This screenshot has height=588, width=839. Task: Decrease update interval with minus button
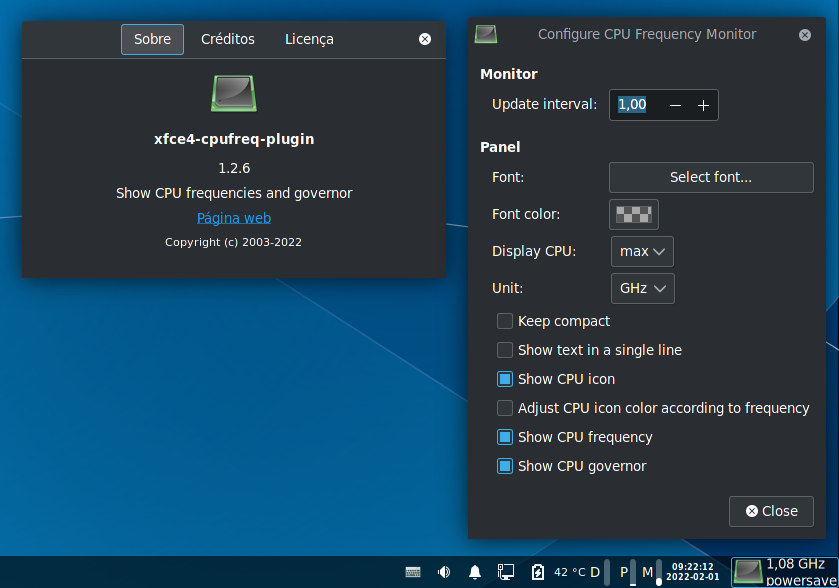(675, 105)
